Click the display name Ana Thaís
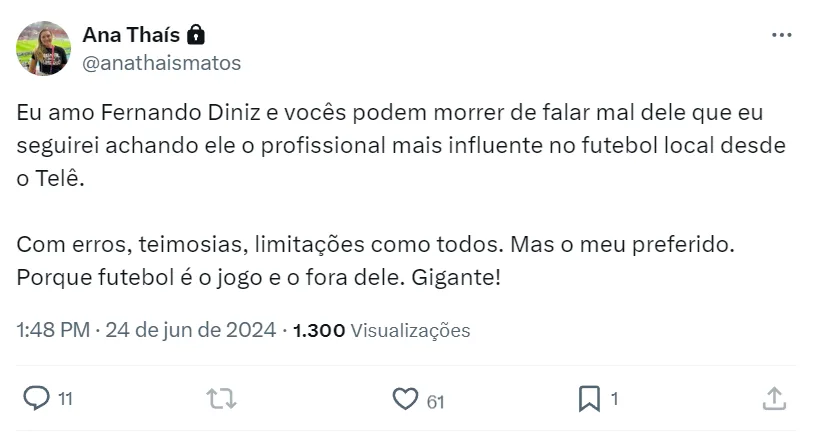 pyautogui.click(x=131, y=35)
